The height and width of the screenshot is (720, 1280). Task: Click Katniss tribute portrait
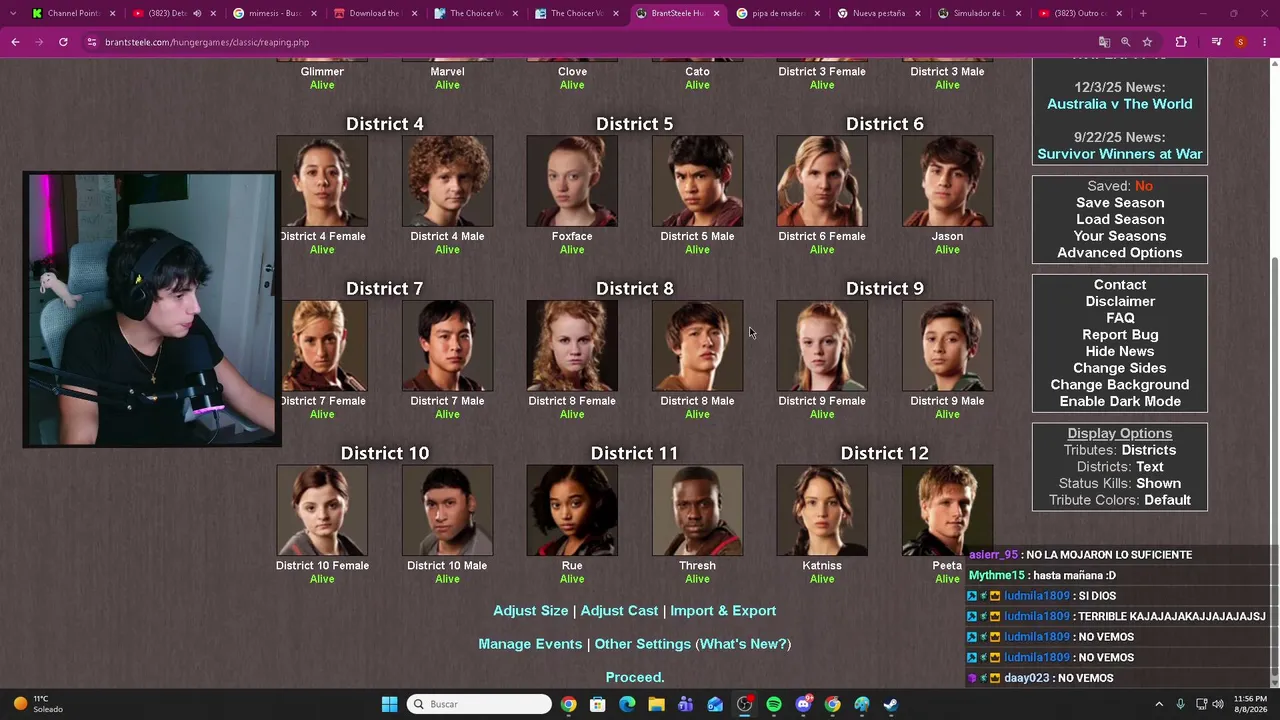822,510
